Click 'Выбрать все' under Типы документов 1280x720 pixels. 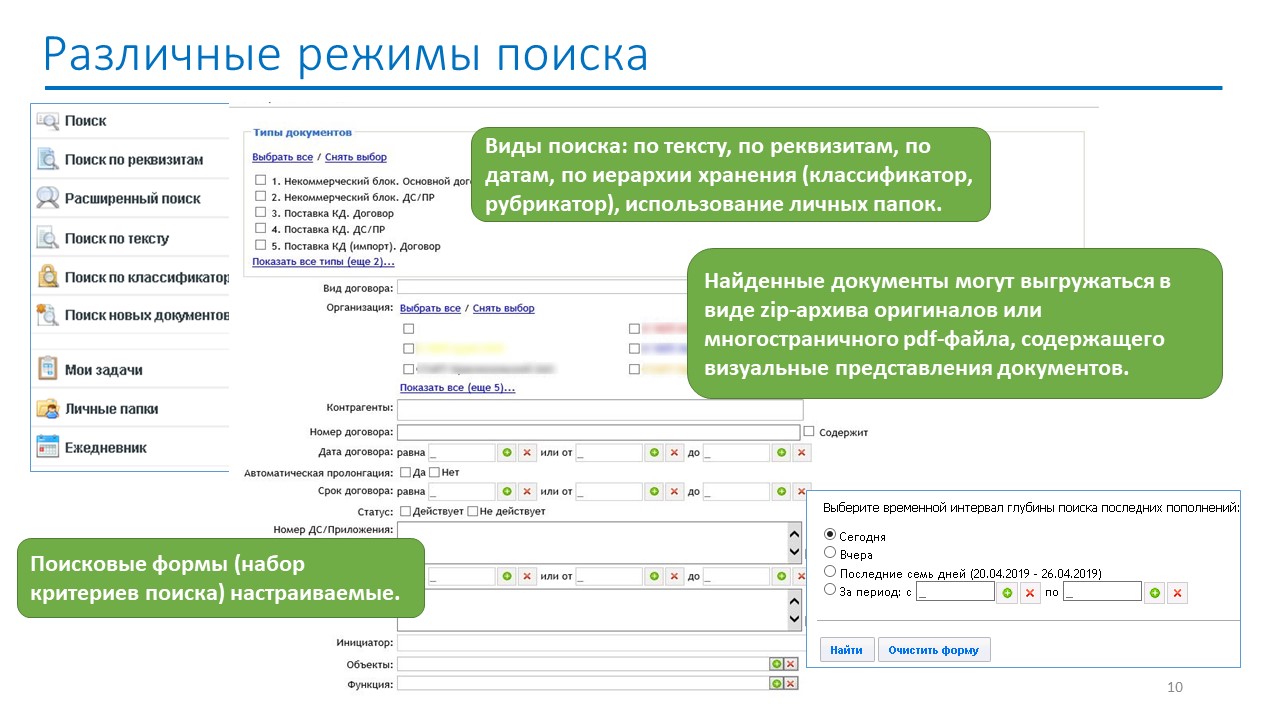click(282, 157)
